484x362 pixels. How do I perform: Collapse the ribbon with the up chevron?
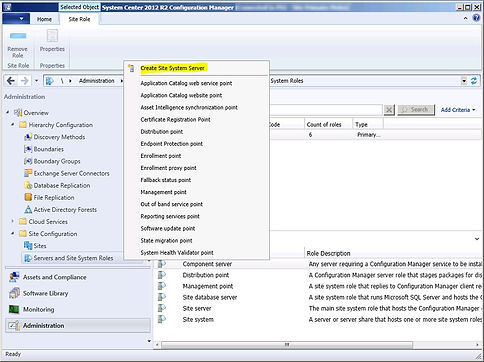(466, 18)
